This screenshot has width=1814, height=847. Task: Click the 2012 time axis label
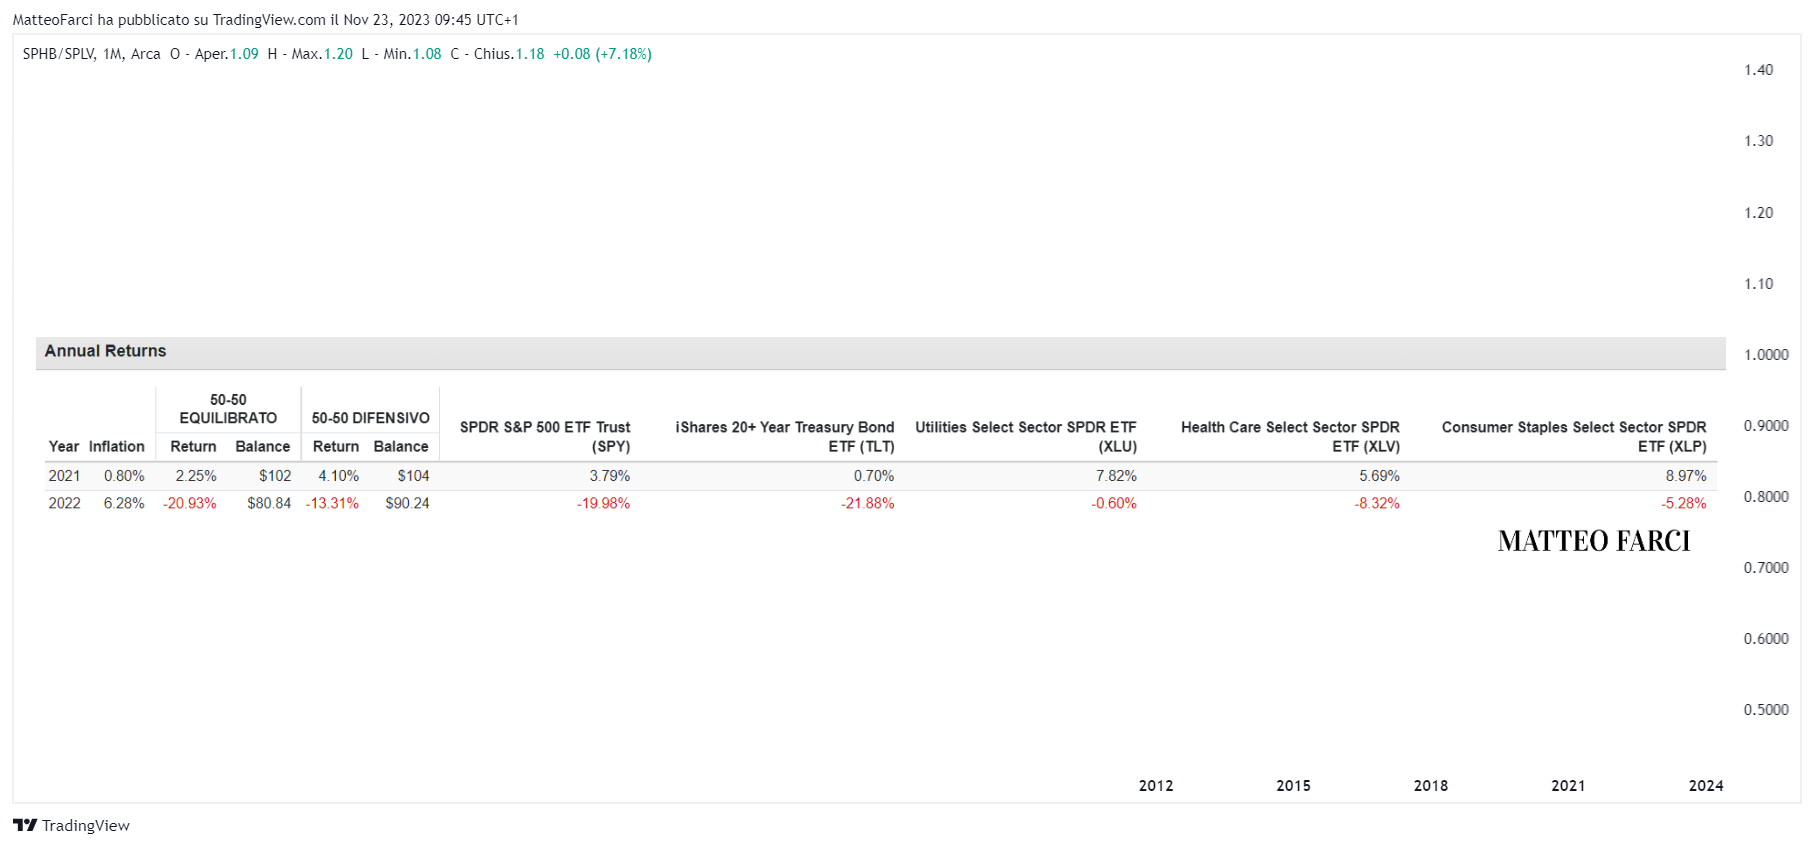(x=1156, y=786)
